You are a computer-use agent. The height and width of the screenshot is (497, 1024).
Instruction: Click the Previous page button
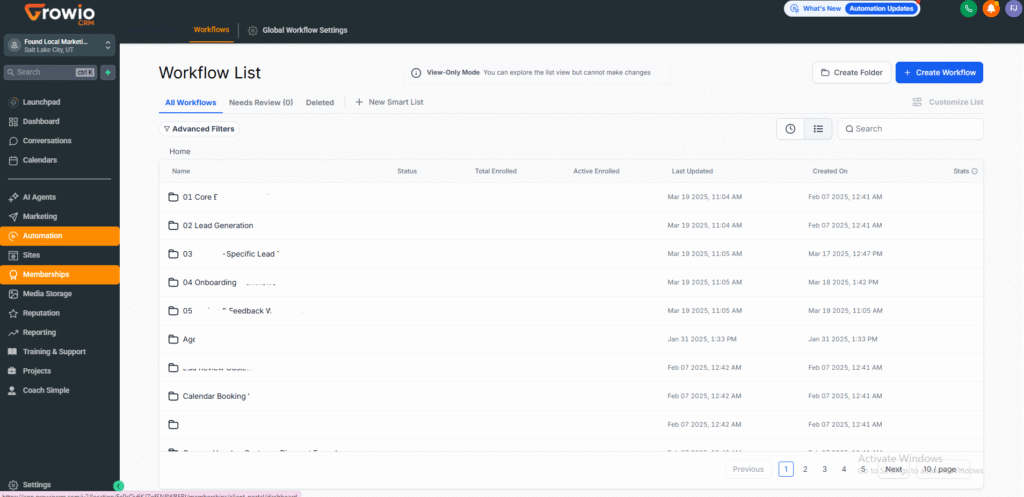click(748, 469)
